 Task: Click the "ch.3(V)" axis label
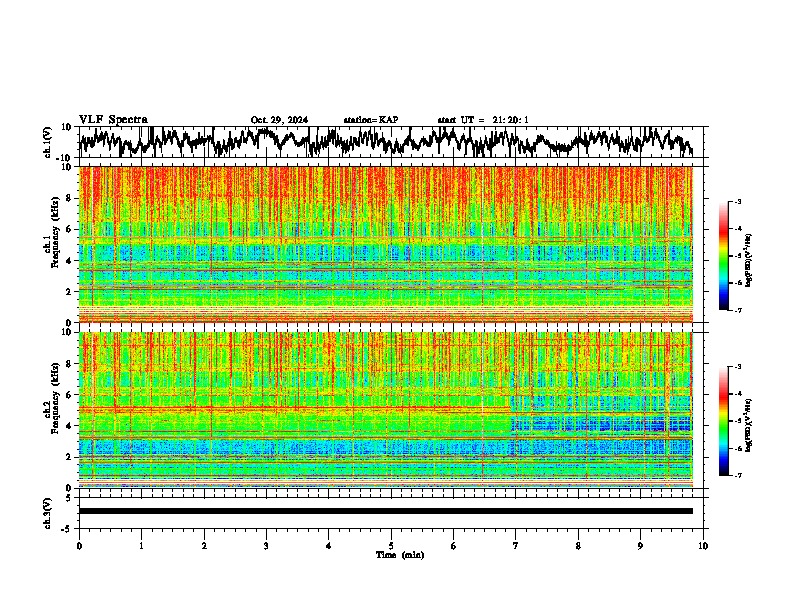pyautogui.click(x=48, y=513)
